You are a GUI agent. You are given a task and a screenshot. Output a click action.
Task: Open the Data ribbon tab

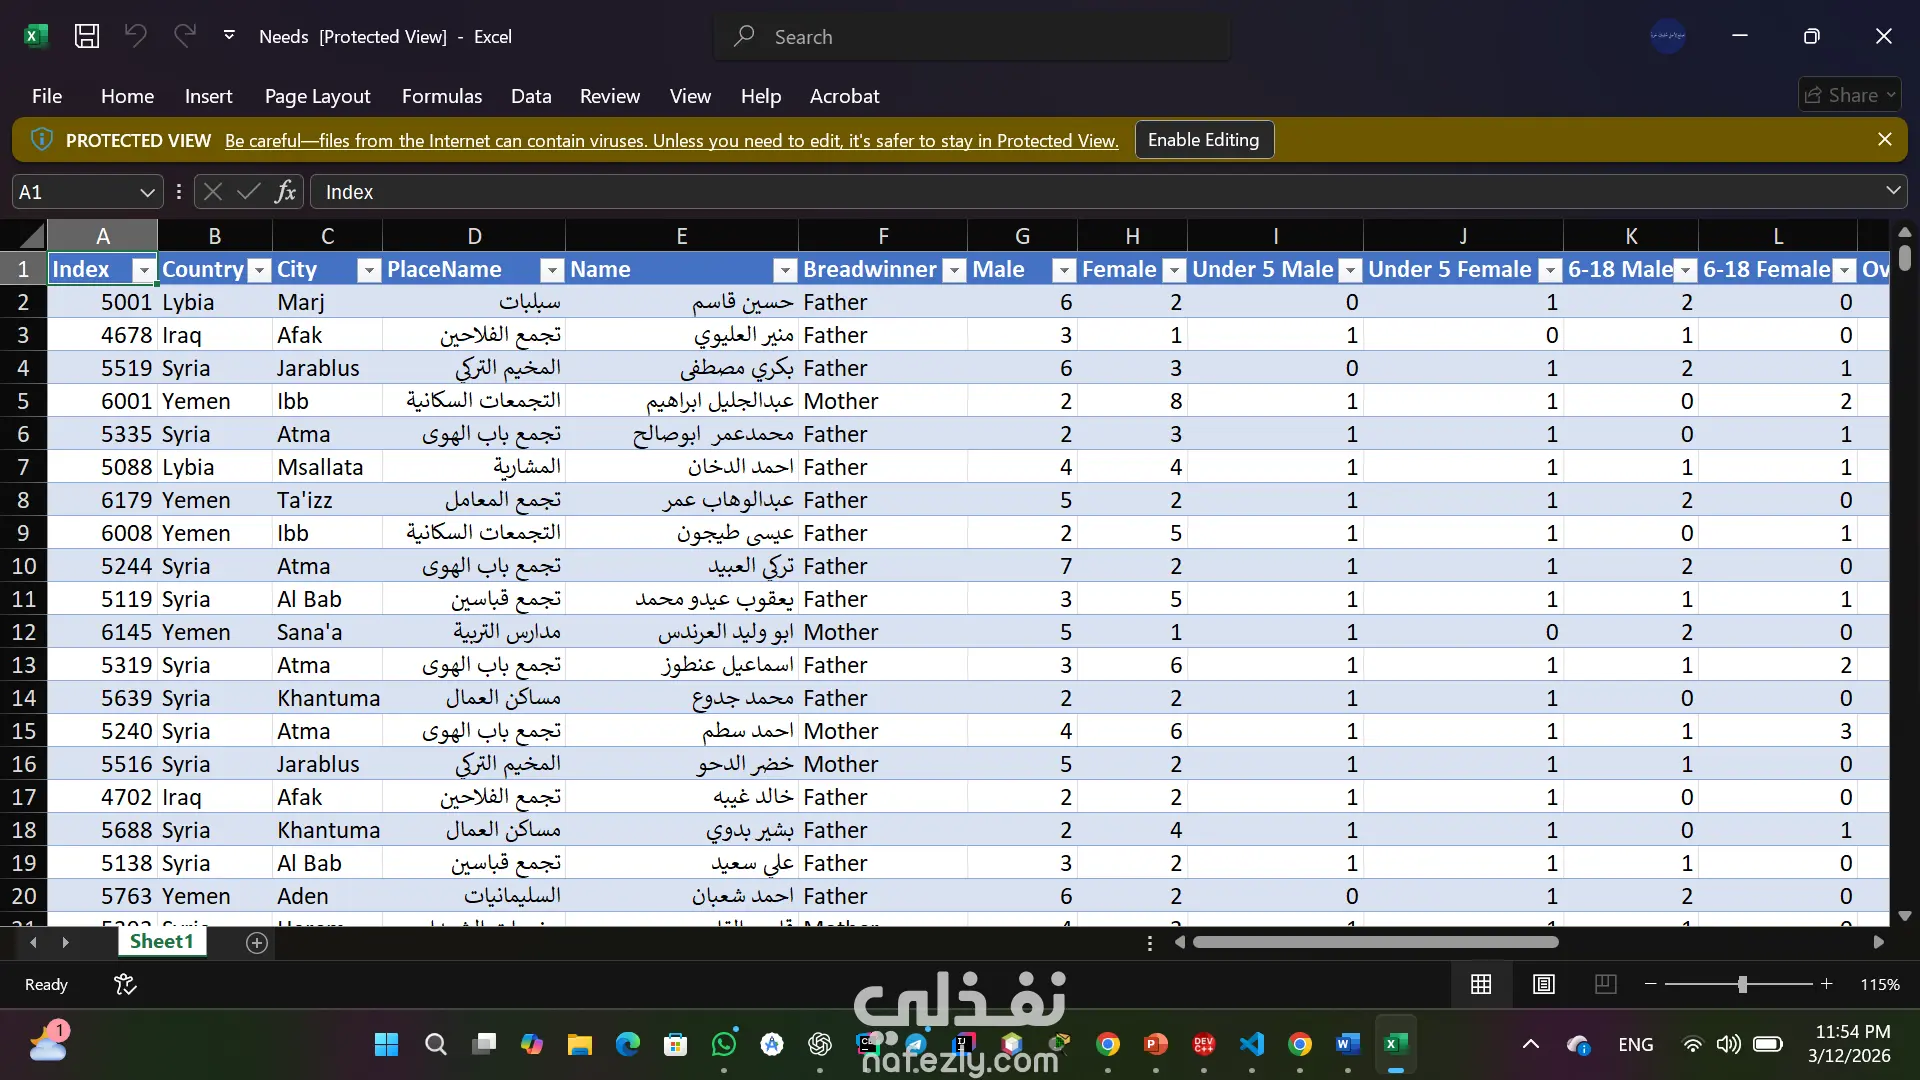coord(530,96)
